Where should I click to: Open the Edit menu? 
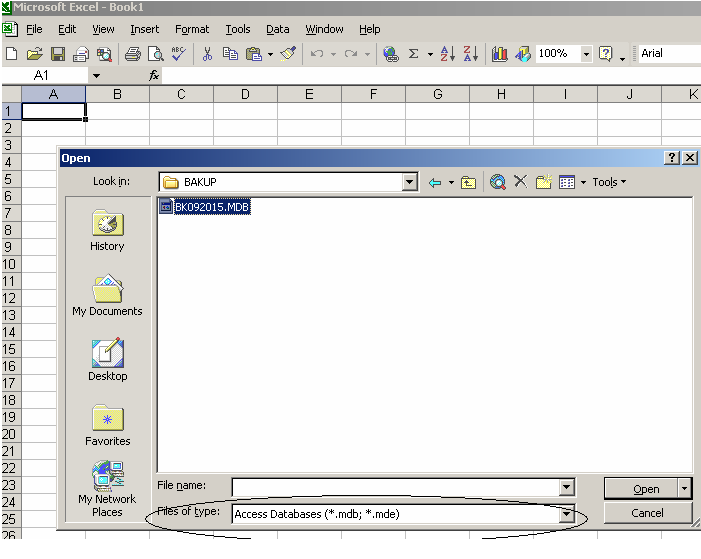tap(67, 30)
